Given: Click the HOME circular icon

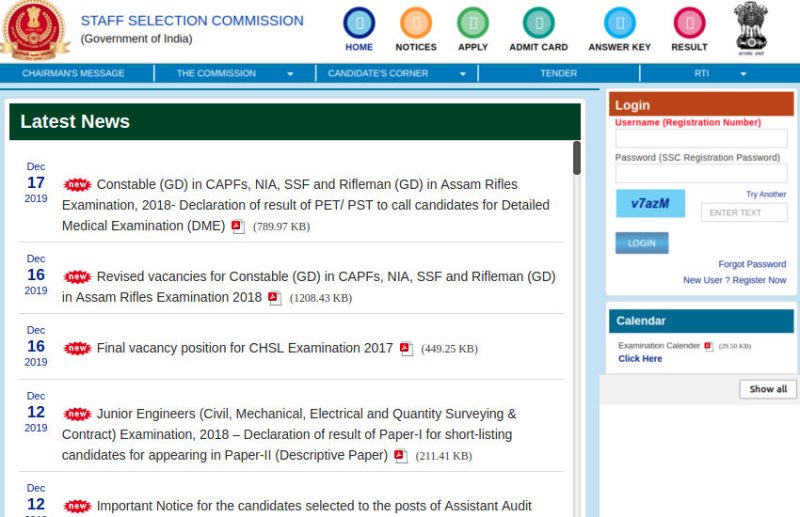Looking at the screenshot, I should coord(359,23).
